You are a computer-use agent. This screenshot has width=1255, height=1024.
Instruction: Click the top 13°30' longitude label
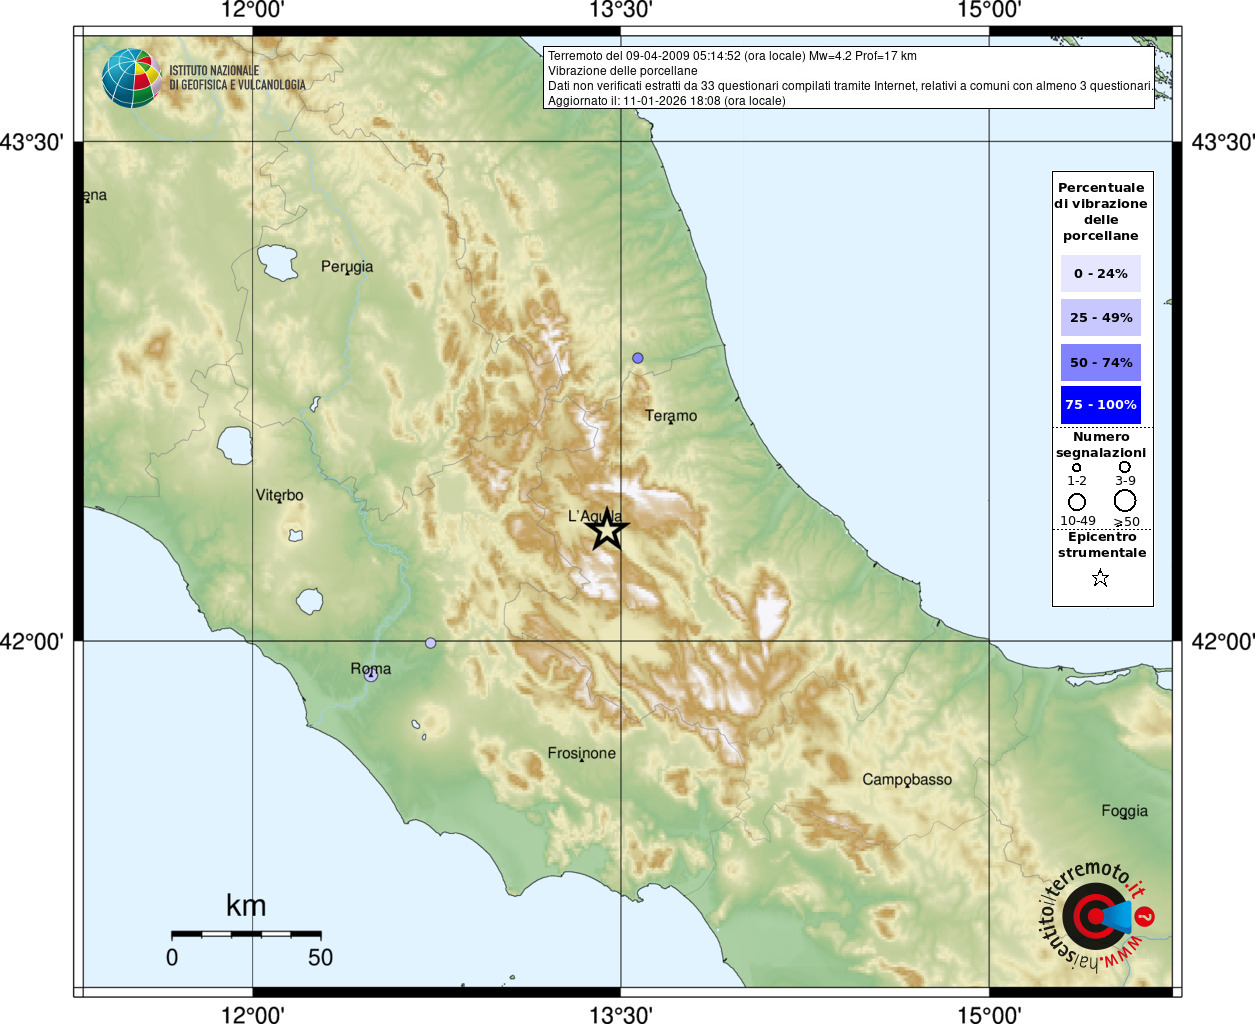[621, 10]
